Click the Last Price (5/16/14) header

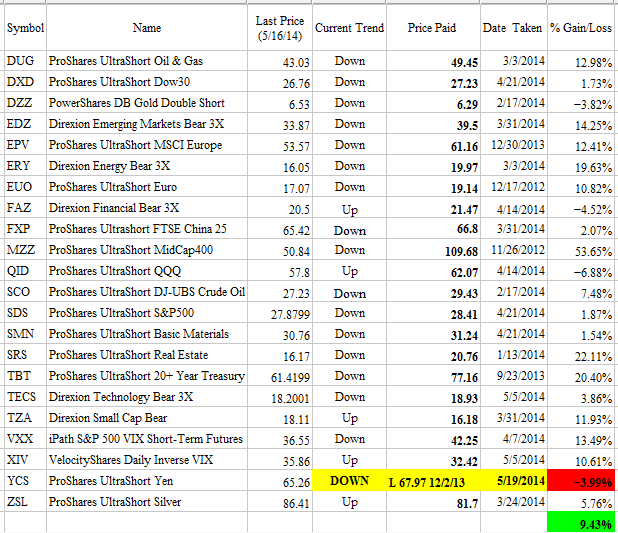[280, 28]
